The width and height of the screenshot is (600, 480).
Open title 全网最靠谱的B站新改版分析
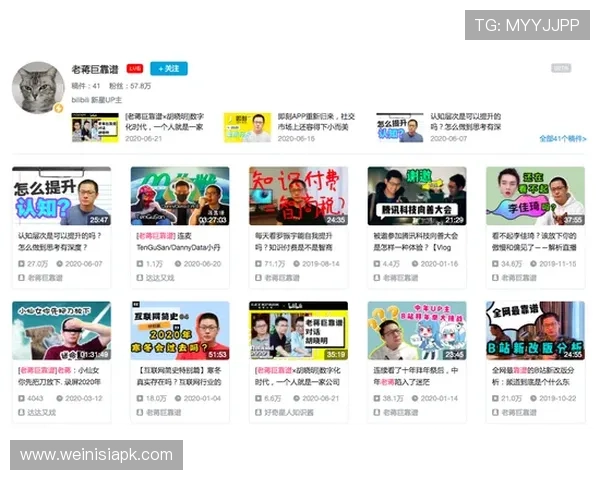click(x=533, y=376)
